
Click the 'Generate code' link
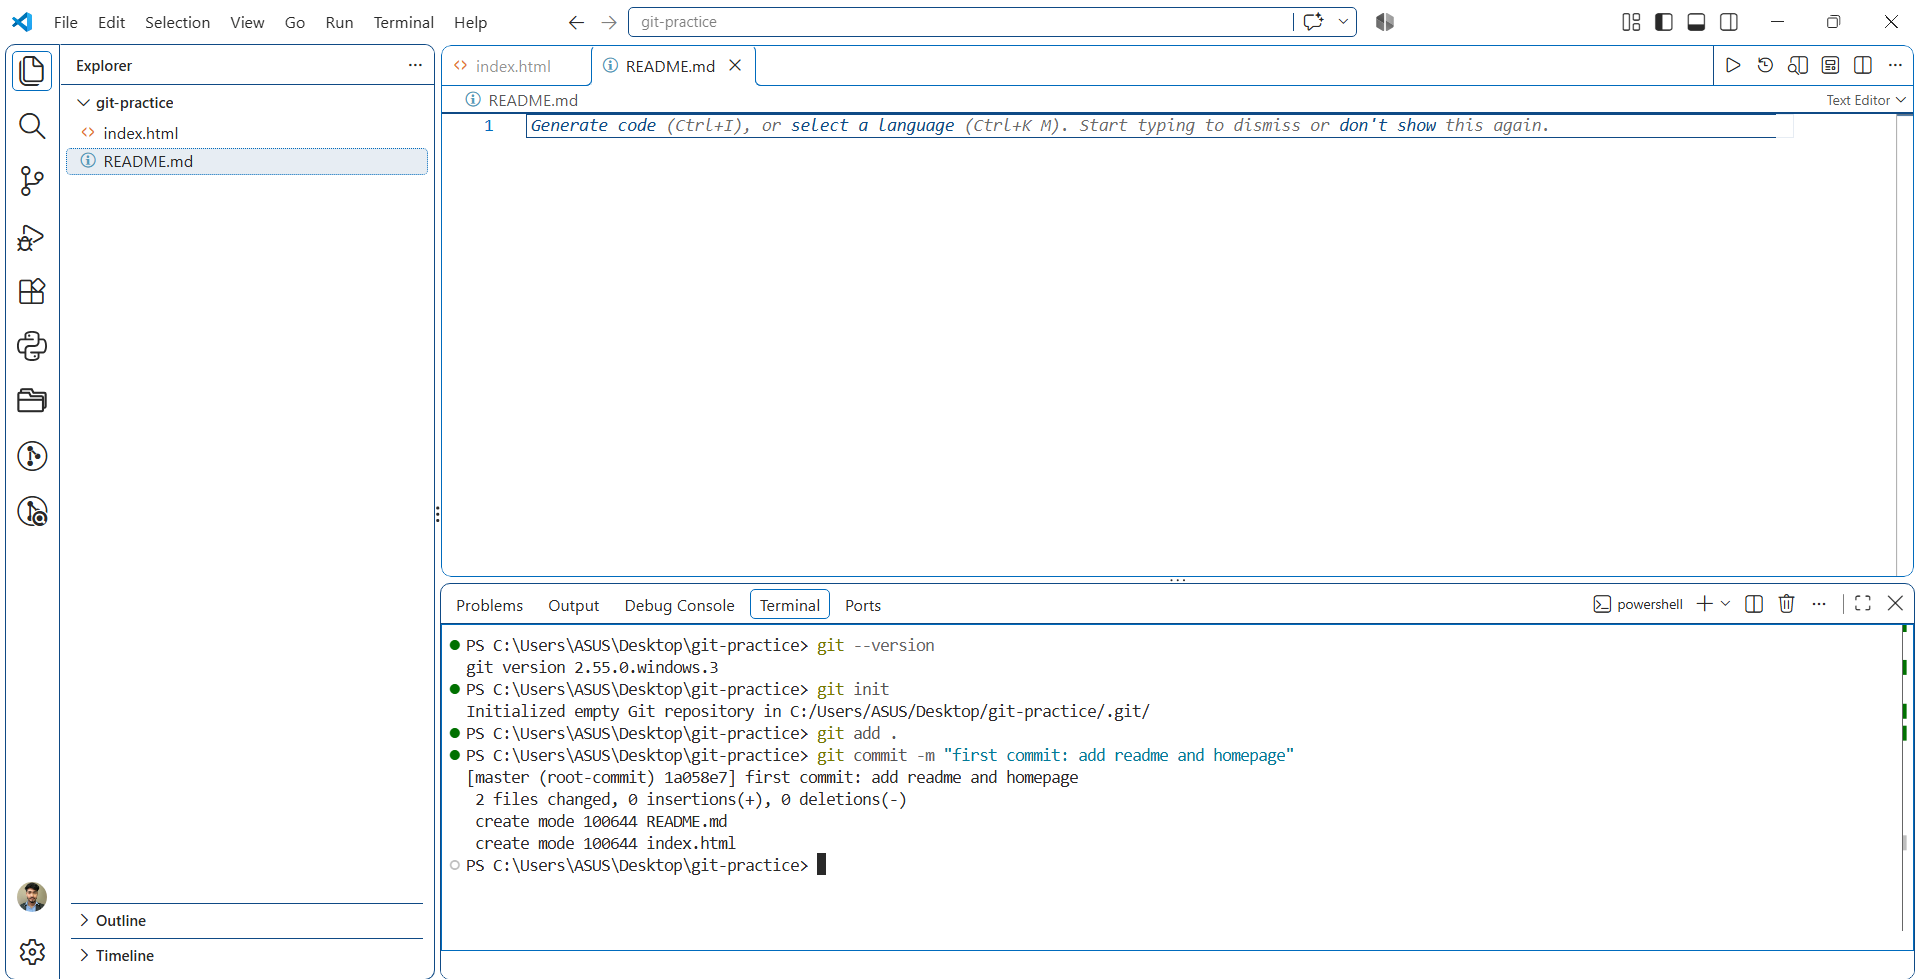click(593, 126)
